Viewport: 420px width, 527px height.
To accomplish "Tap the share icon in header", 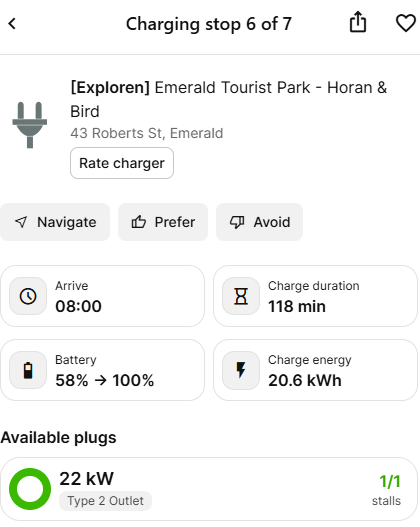I will pyautogui.click(x=358, y=22).
